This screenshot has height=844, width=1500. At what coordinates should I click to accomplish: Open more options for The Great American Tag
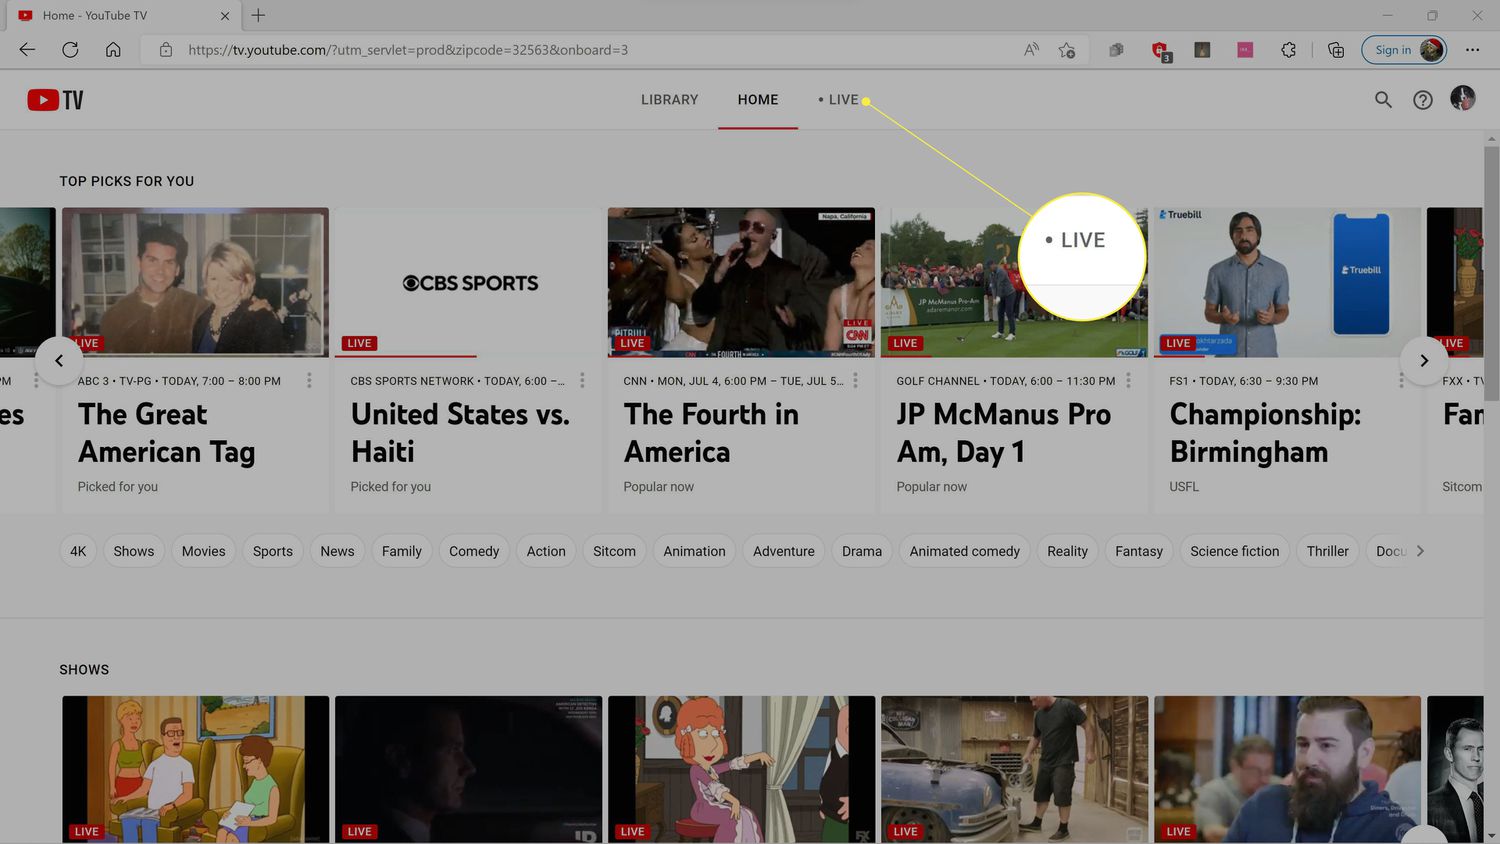[309, 381]
